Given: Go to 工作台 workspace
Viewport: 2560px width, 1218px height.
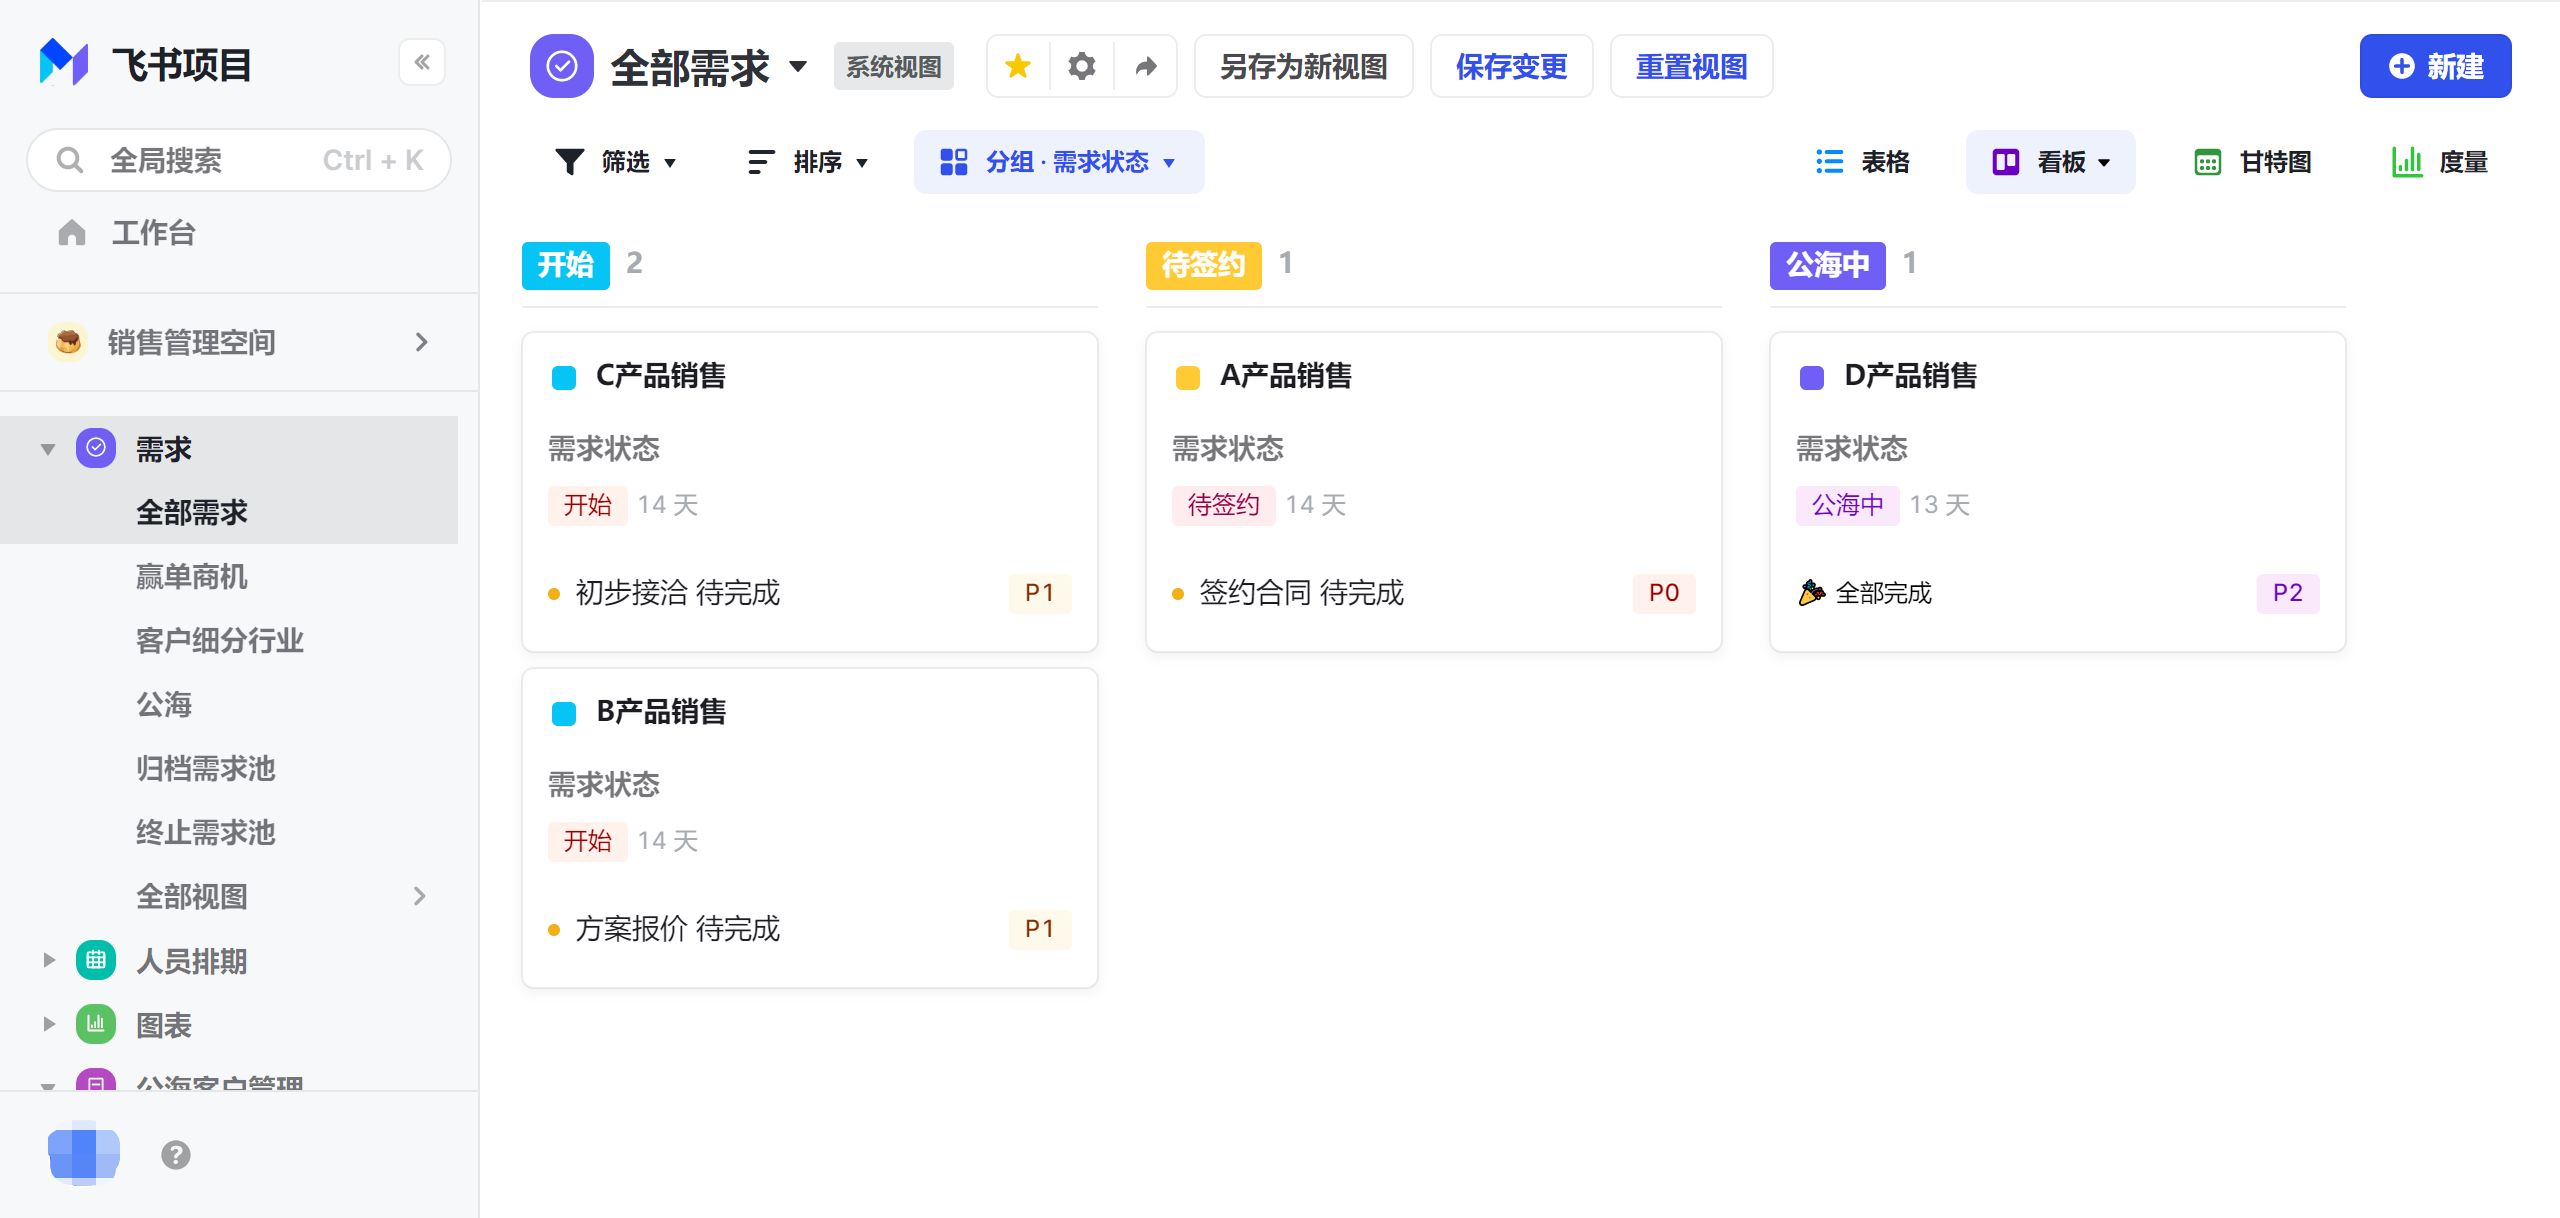Looking at the screenshot, I should (x=153, y=233).
